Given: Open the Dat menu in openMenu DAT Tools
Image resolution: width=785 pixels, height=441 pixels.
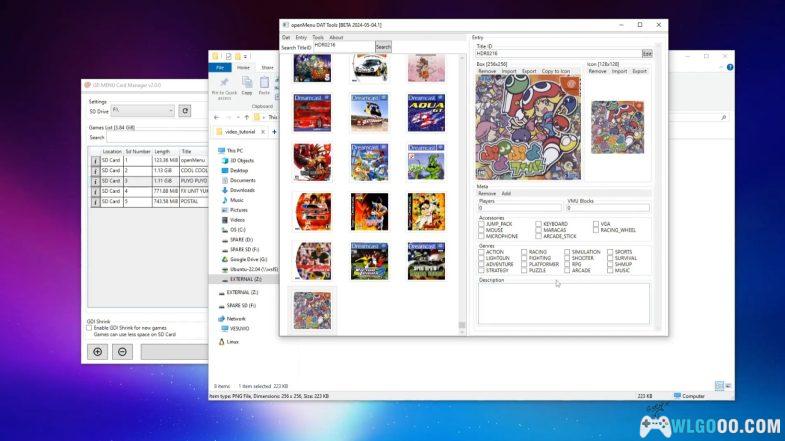Looking at the screenshot, I should [x=286, y=38].
